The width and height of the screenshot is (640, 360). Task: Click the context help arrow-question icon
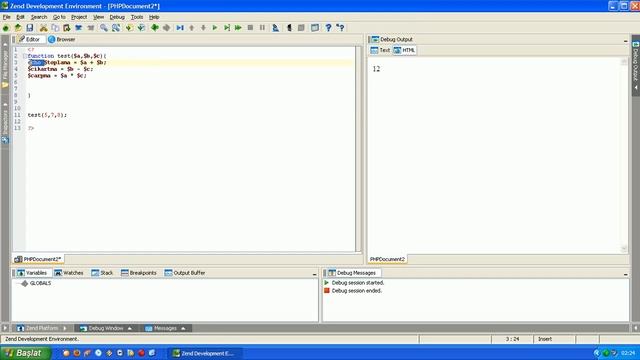tap(340, 28)
